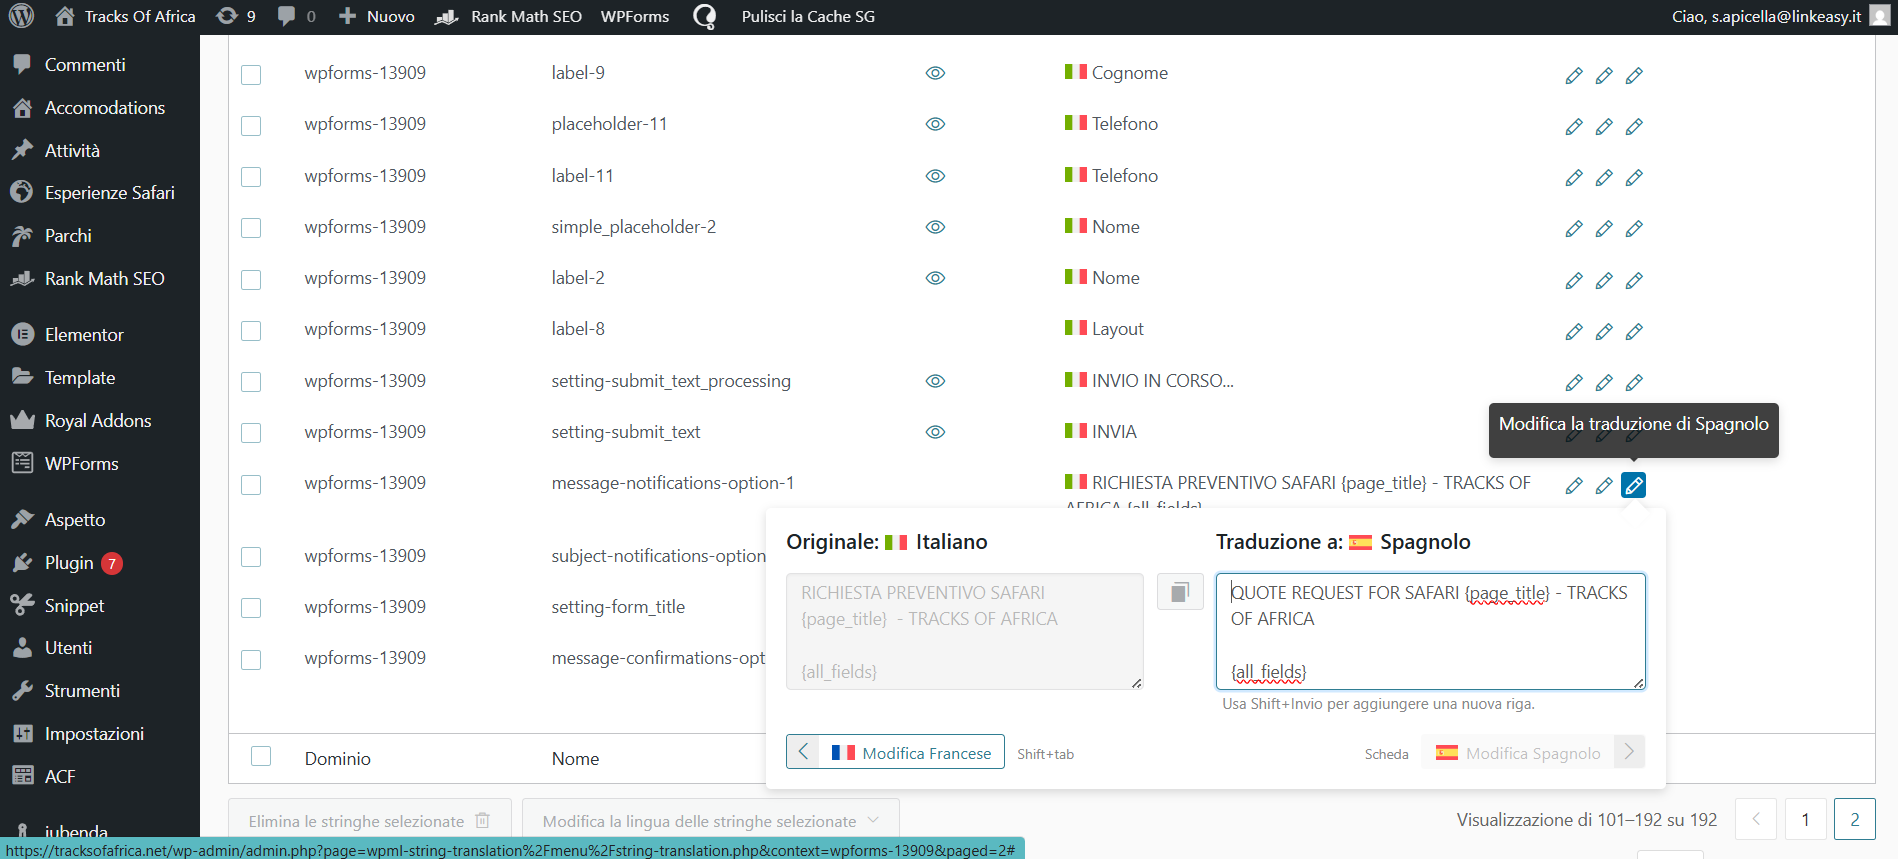This screenshot has height=859, width=1898.
Task: Copy original text to translation field
Action: pyautogui.click(x=1180, y=592)
